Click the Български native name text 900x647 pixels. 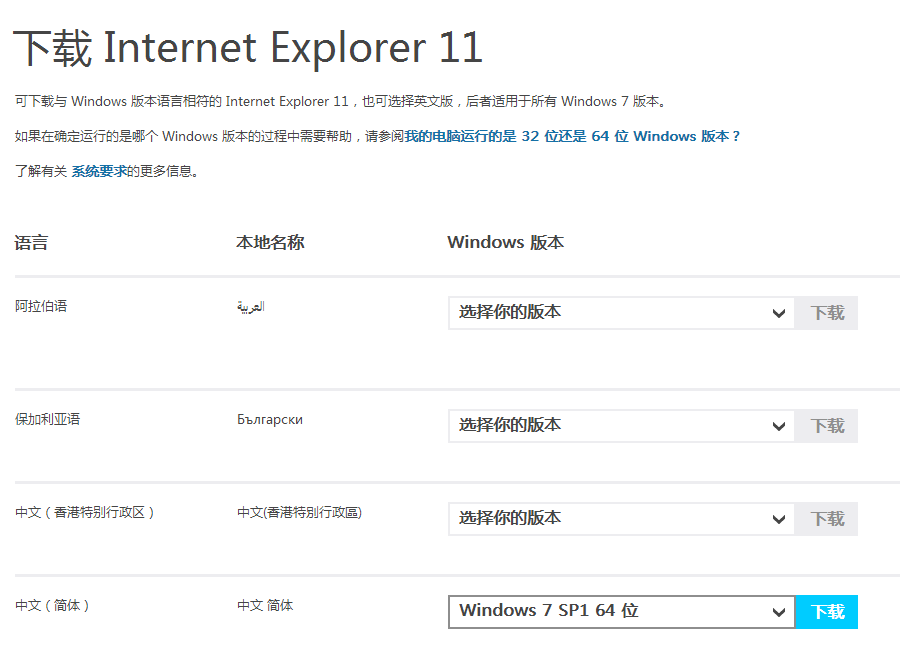pyautogui.click(x=270, y=419)
